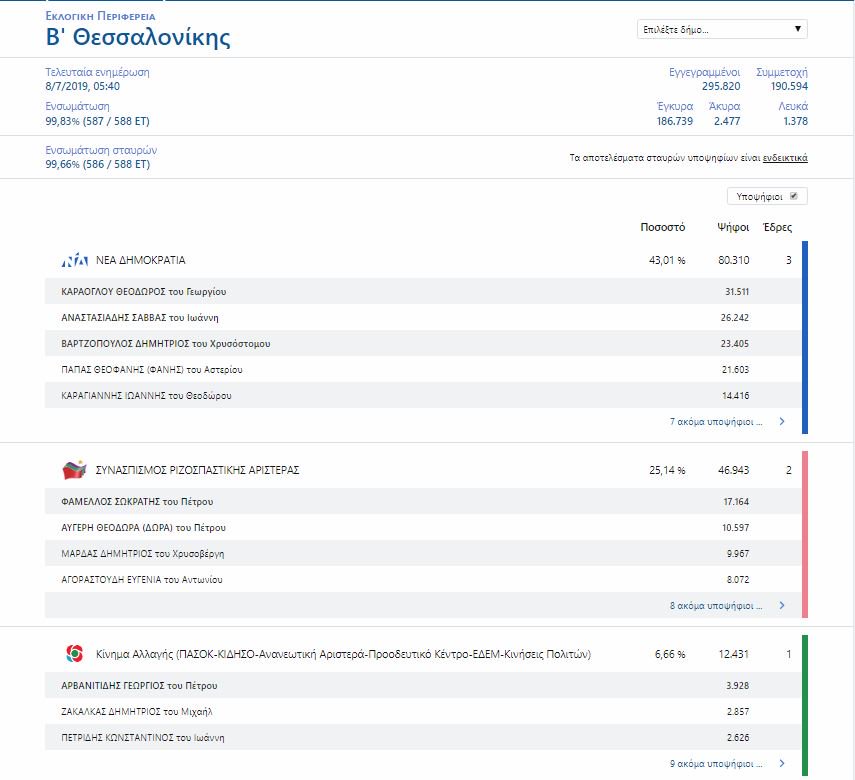Click the chevron arrow next to 8 ακόμα υποψήφιοι
The width and height of the screenshot is (855, 780).
(x=782, y=605)
